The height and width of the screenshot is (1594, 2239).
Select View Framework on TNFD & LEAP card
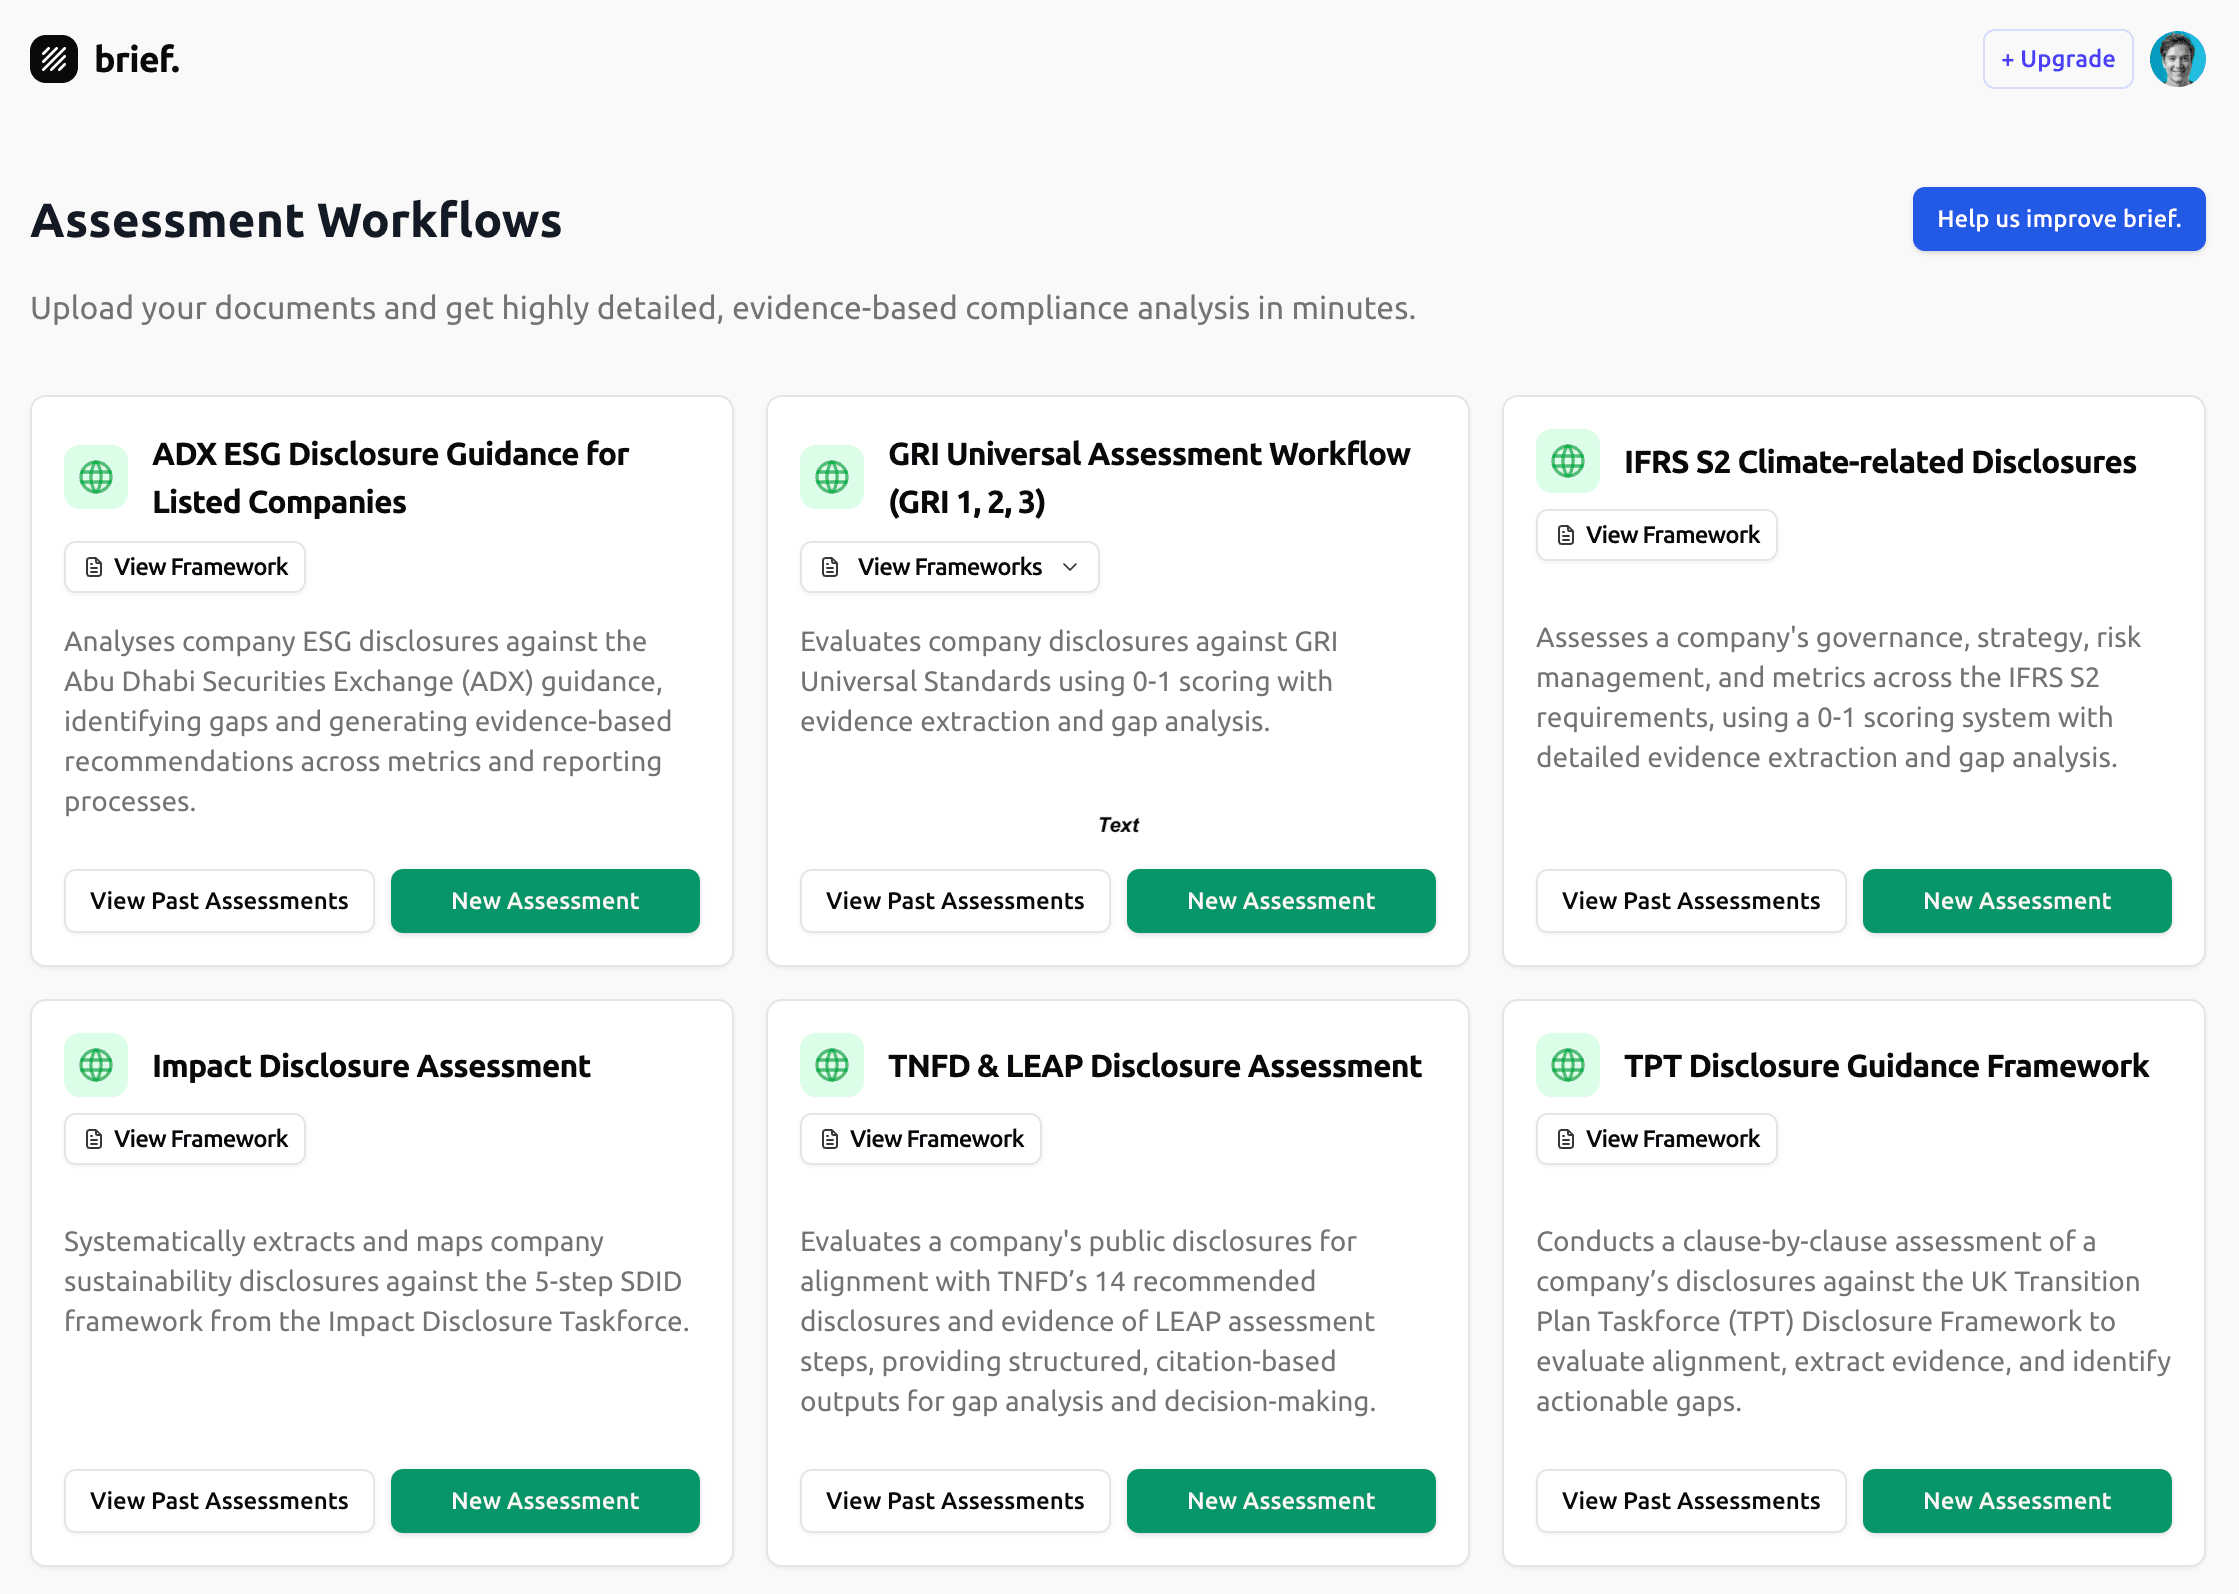920,1138
